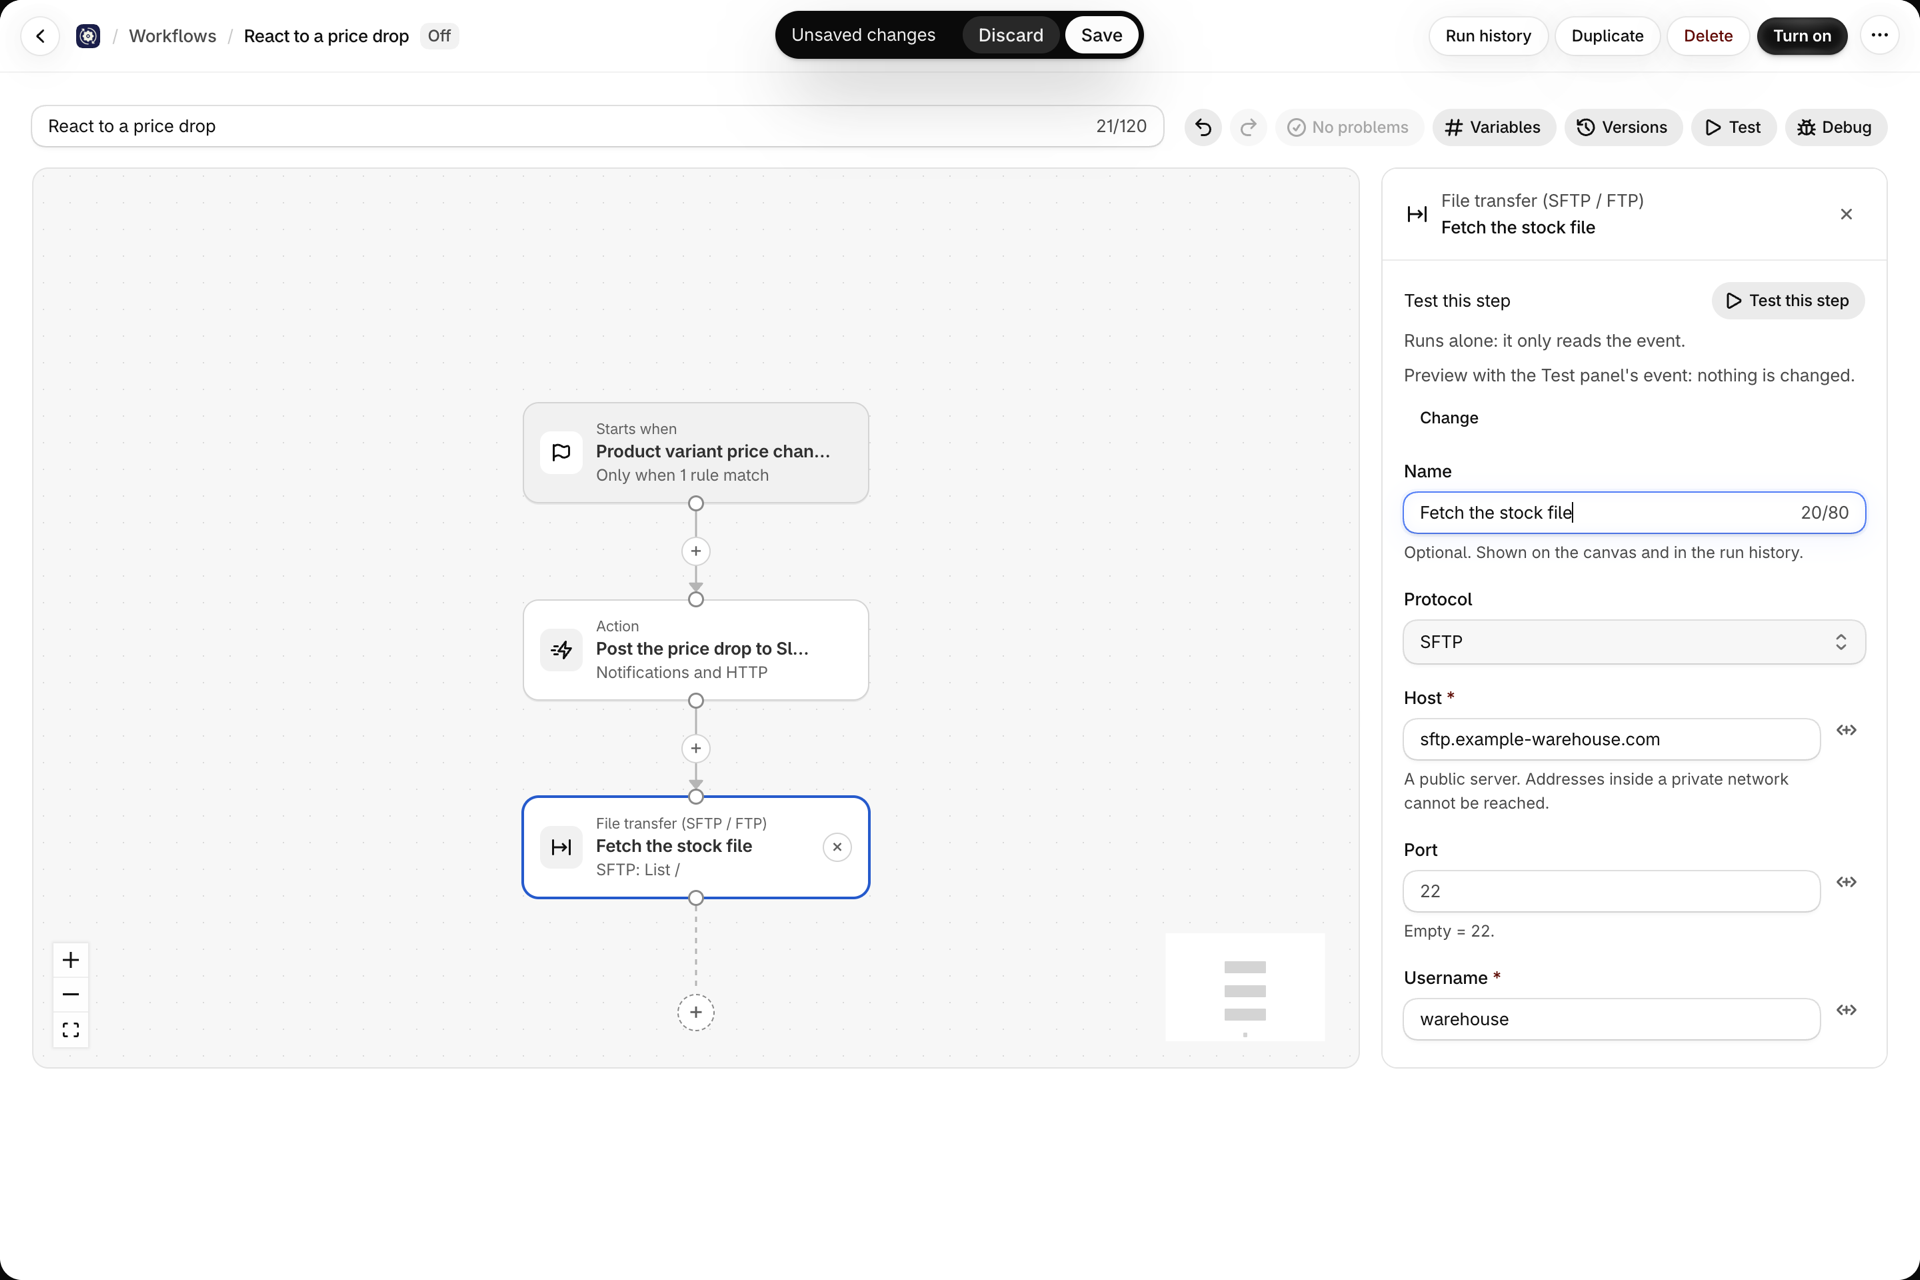The height and width of the screenshot is (1280, 1920).
Task: Insert variable into Port field
Action: click(x=1846, y=882)
